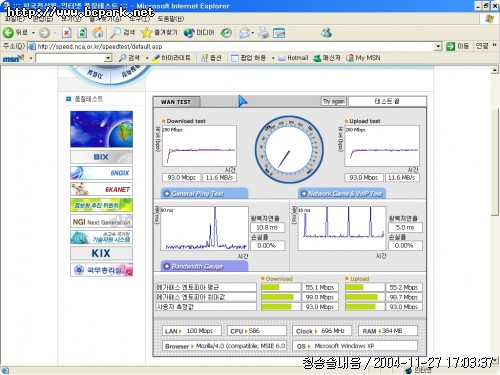
Task: Click the Highlight marker button
Action: click(x=171, y=58)
